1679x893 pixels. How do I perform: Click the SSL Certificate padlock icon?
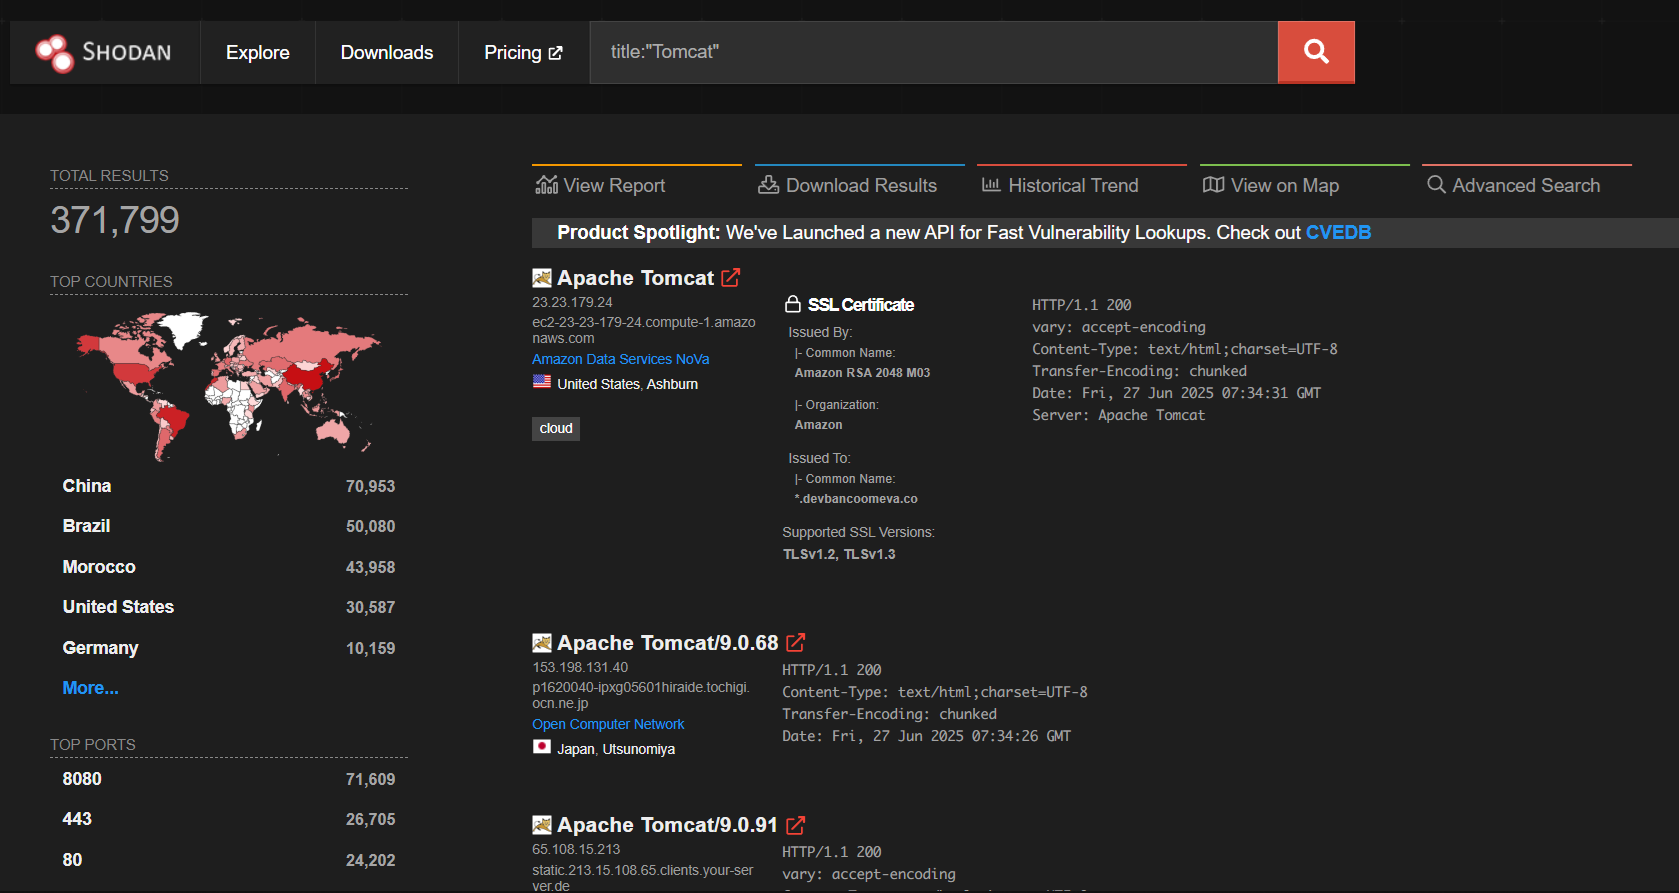coord(793,304)
